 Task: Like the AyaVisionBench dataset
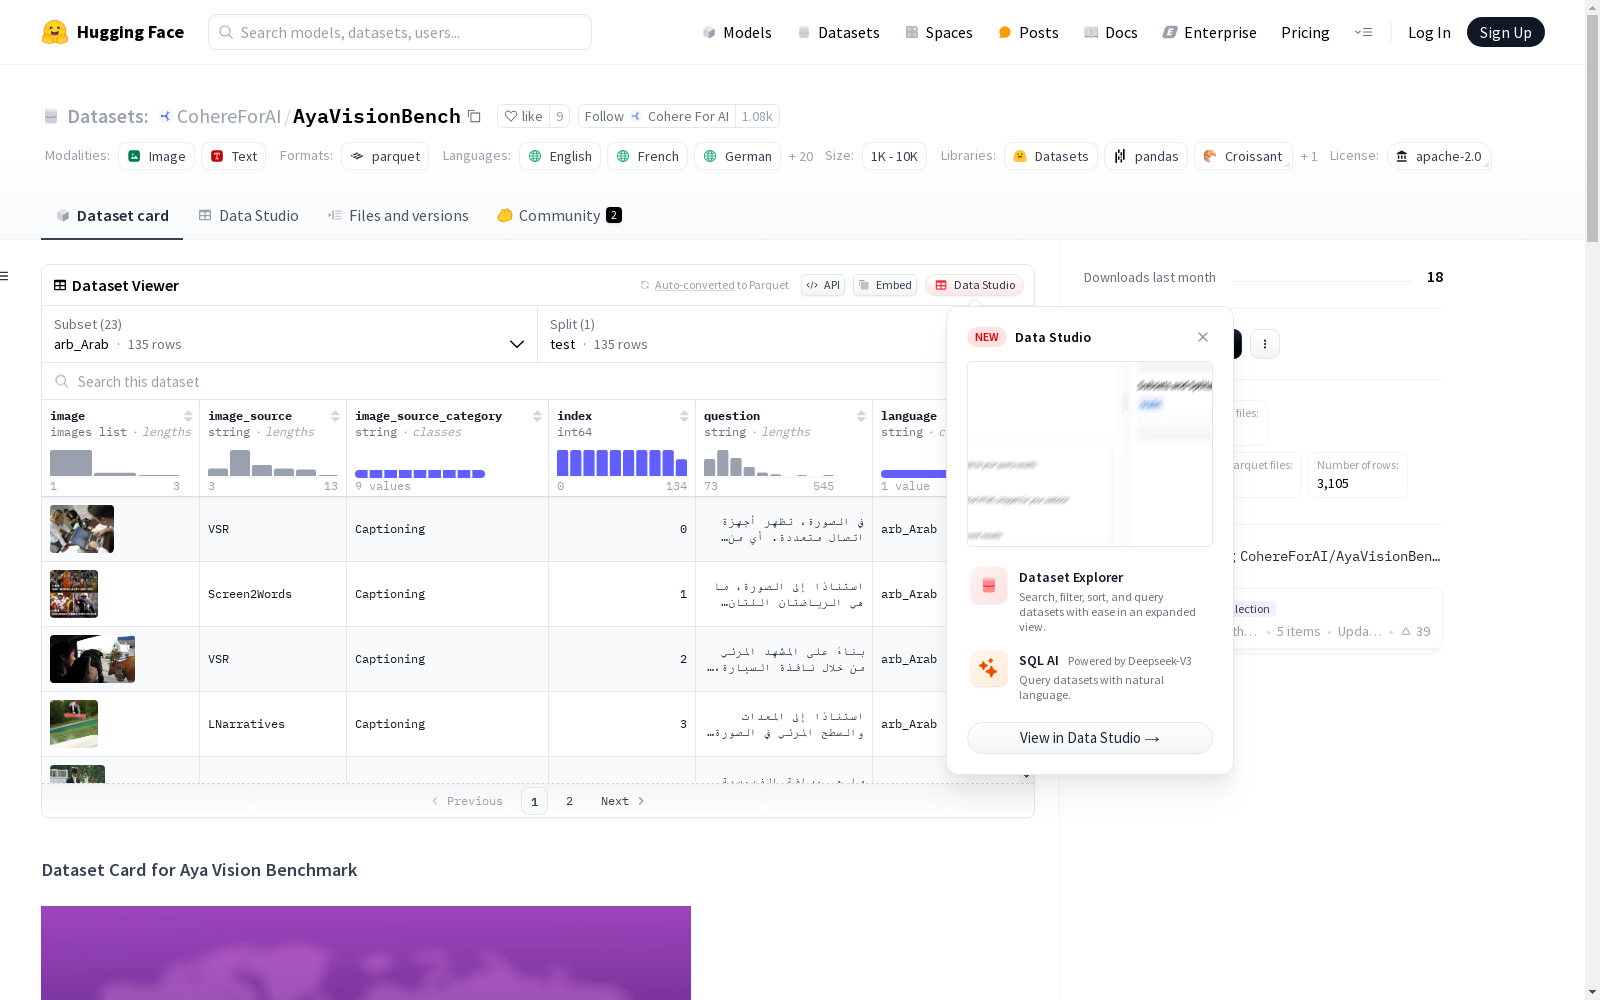(x=523, y=116)
